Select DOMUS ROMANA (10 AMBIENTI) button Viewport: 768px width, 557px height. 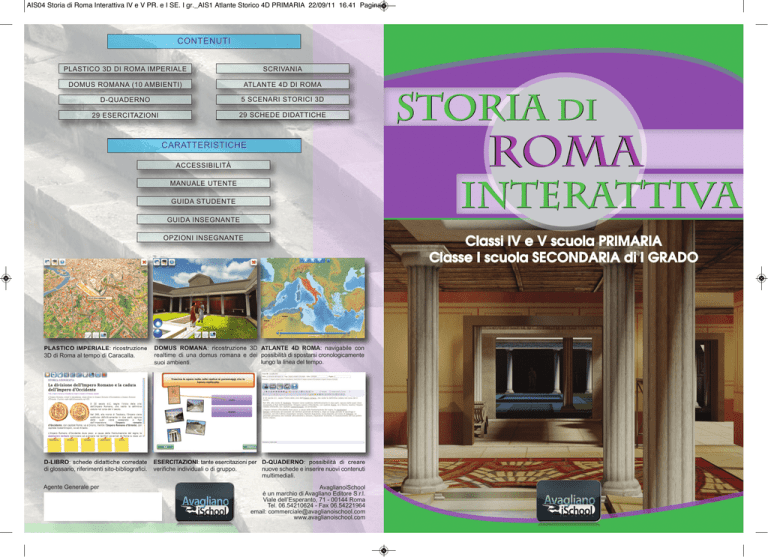(125, 84)
